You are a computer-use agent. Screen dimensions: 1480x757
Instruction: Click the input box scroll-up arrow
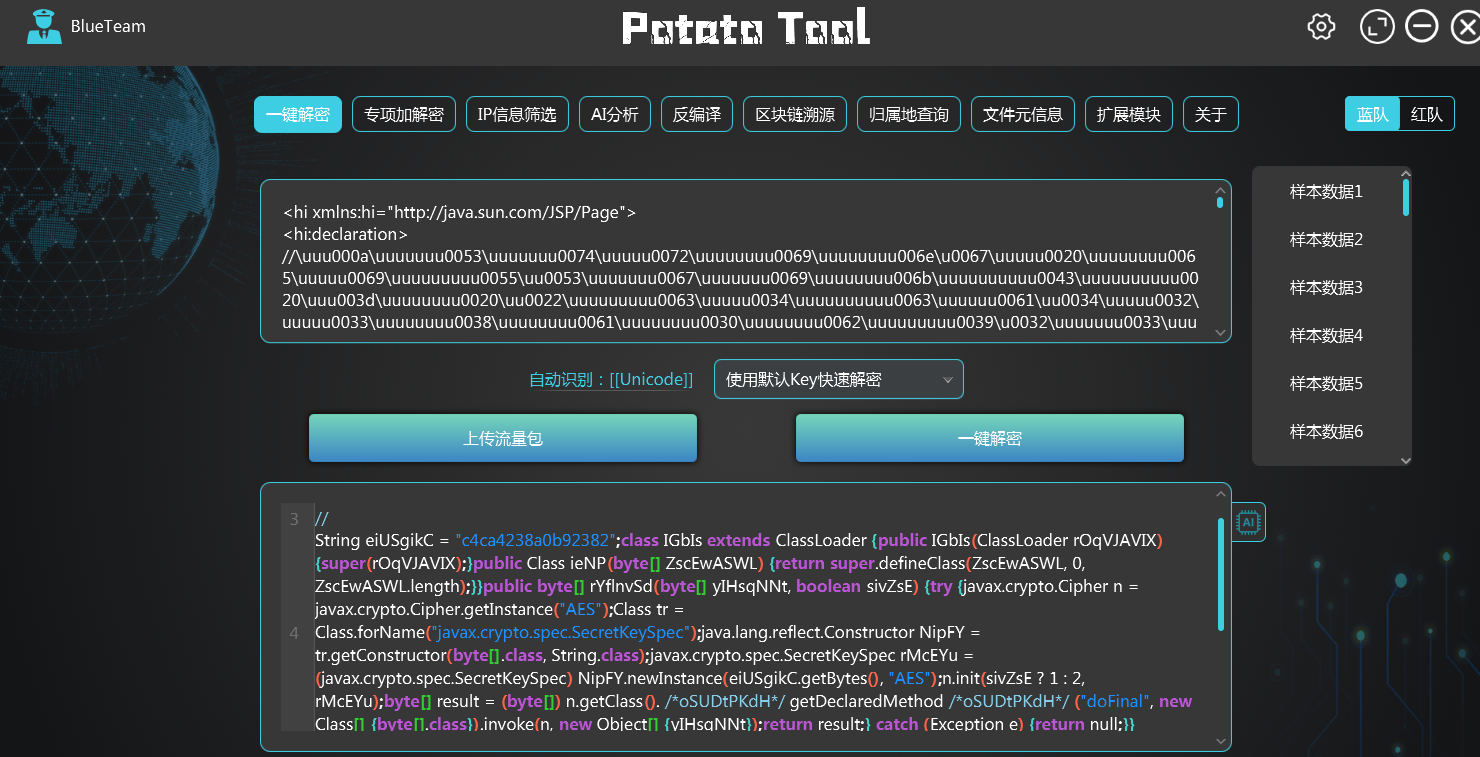[x=1220, y=190]
